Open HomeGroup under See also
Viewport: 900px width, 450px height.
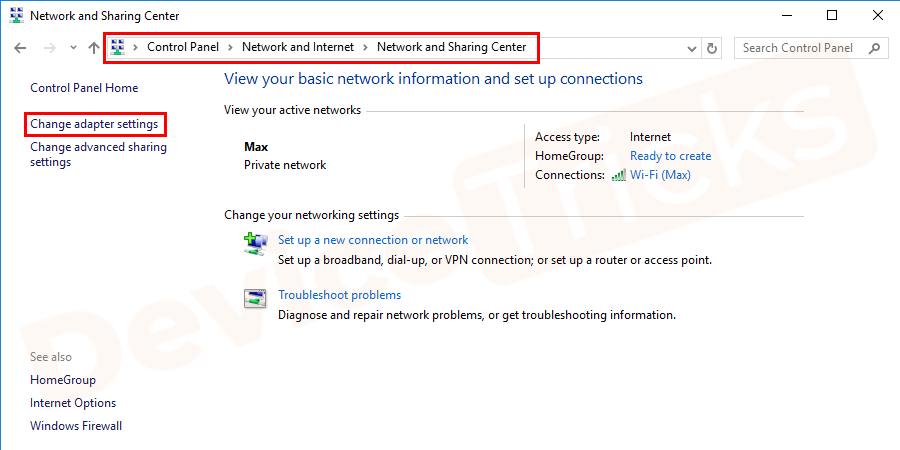point(63,380)
